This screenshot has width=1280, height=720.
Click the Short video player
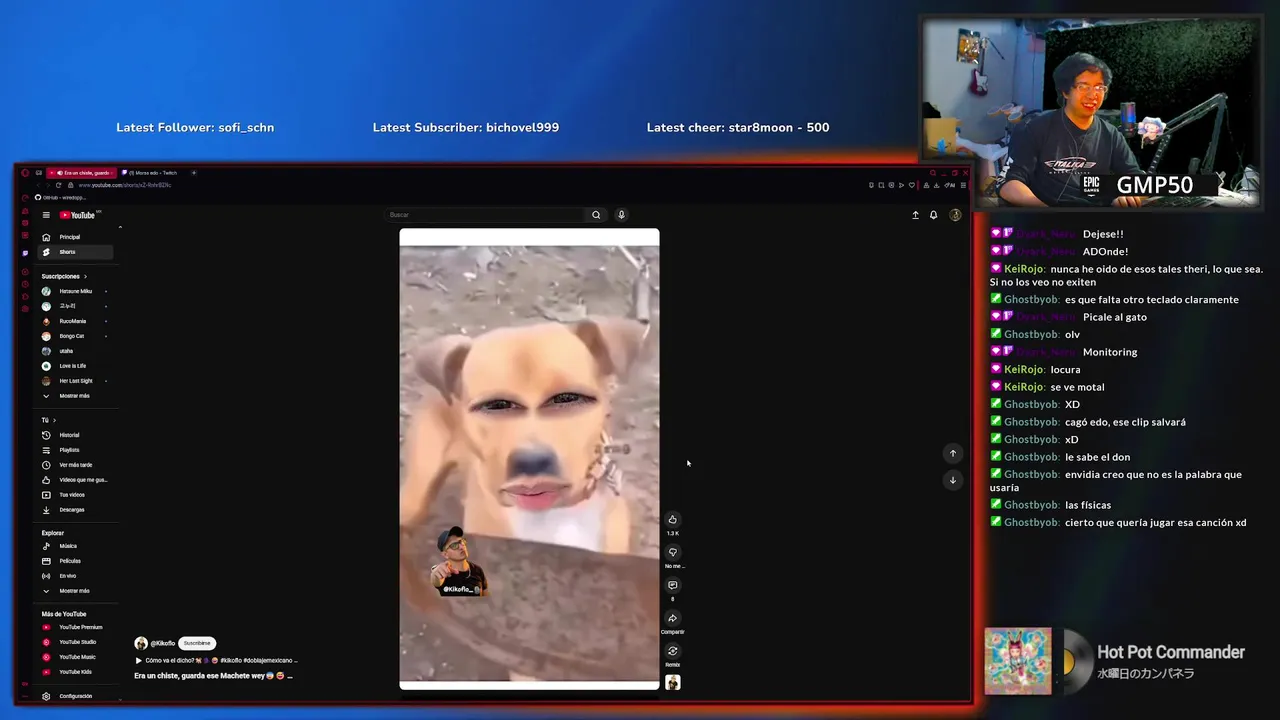click(x=529, y=459)
